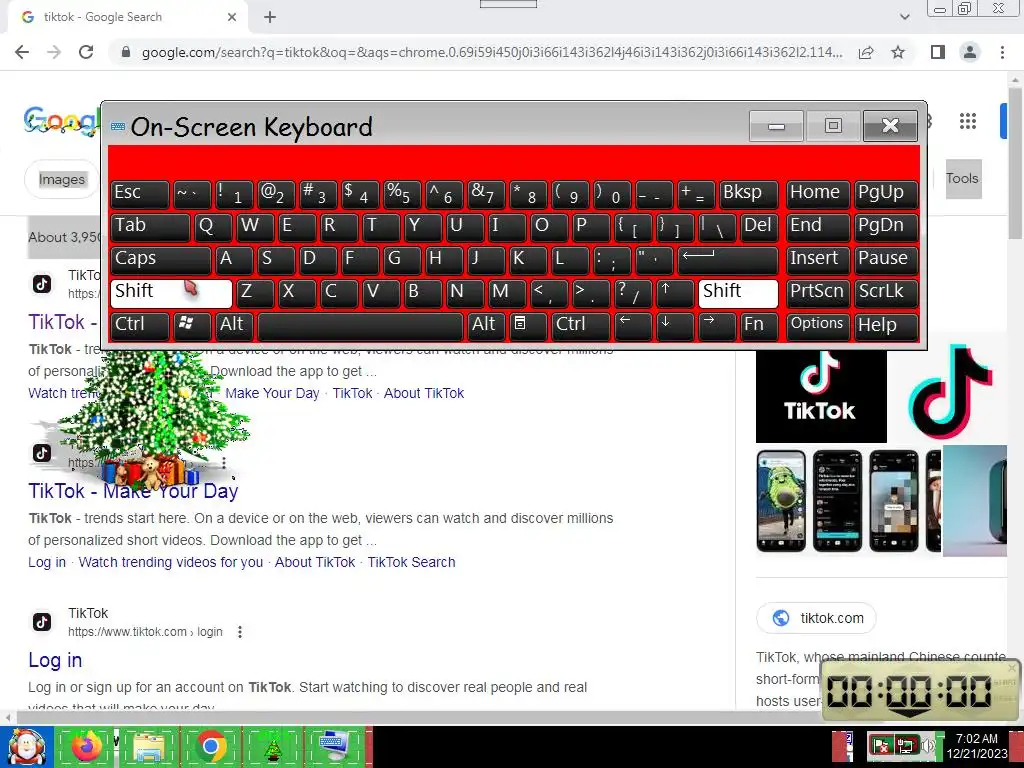Open the avocado phone screenshot thumbnail
Screen dimensions: 1024x768
tap(781, 500)
